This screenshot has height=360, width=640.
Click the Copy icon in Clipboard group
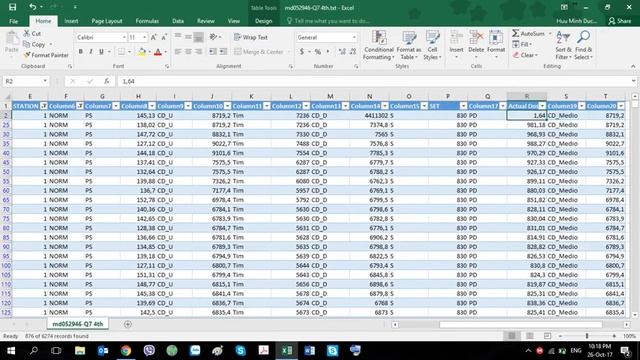coord(27,44)
